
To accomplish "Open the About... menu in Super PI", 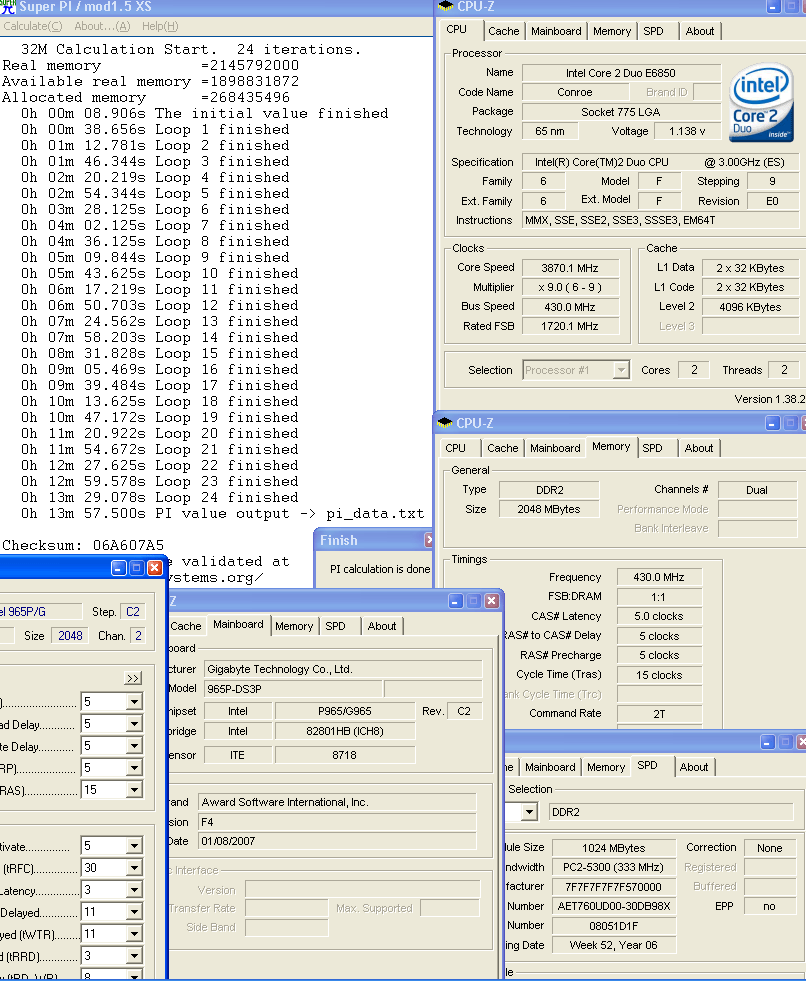I will click(102, 26).
